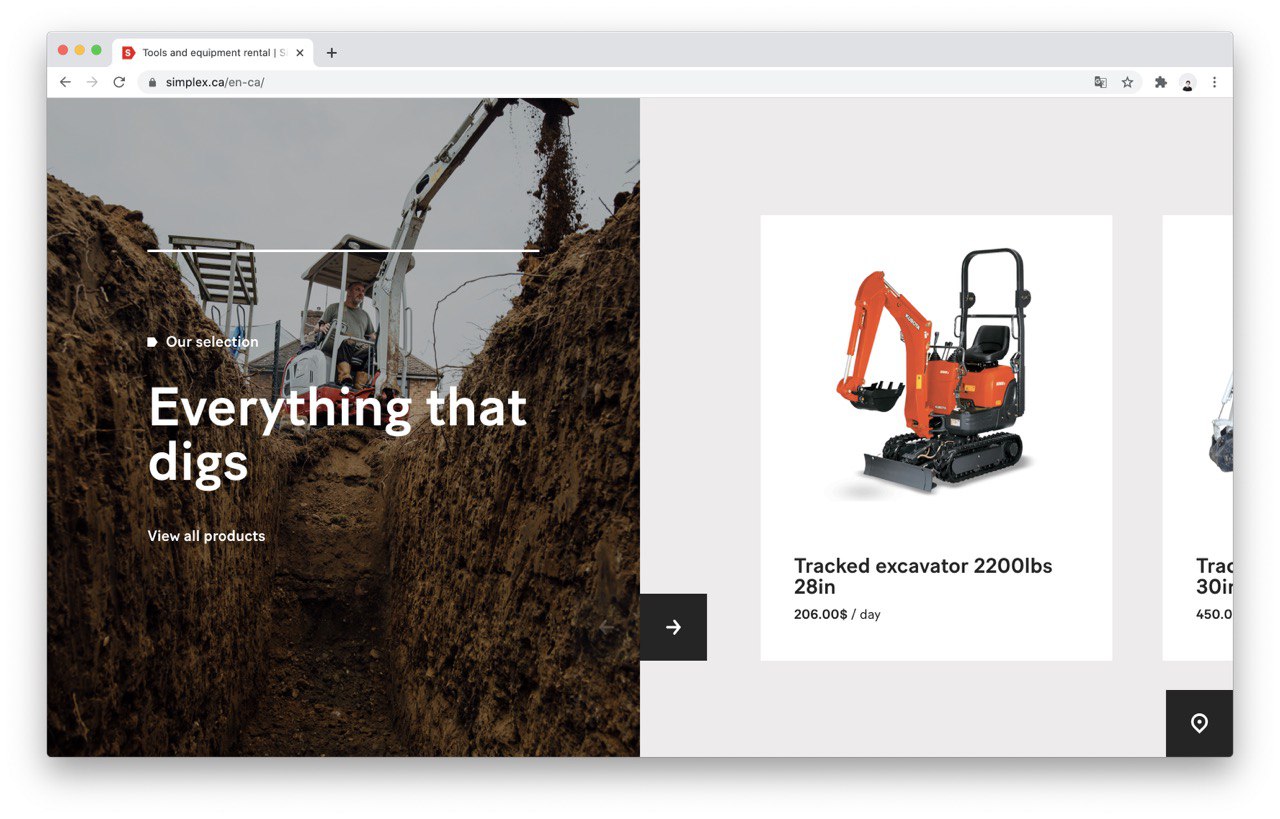This screenshot has width=1280, height=819.
Task: Open the Tracked excavator 2200lbs 28in title
Action: point(923,576)
